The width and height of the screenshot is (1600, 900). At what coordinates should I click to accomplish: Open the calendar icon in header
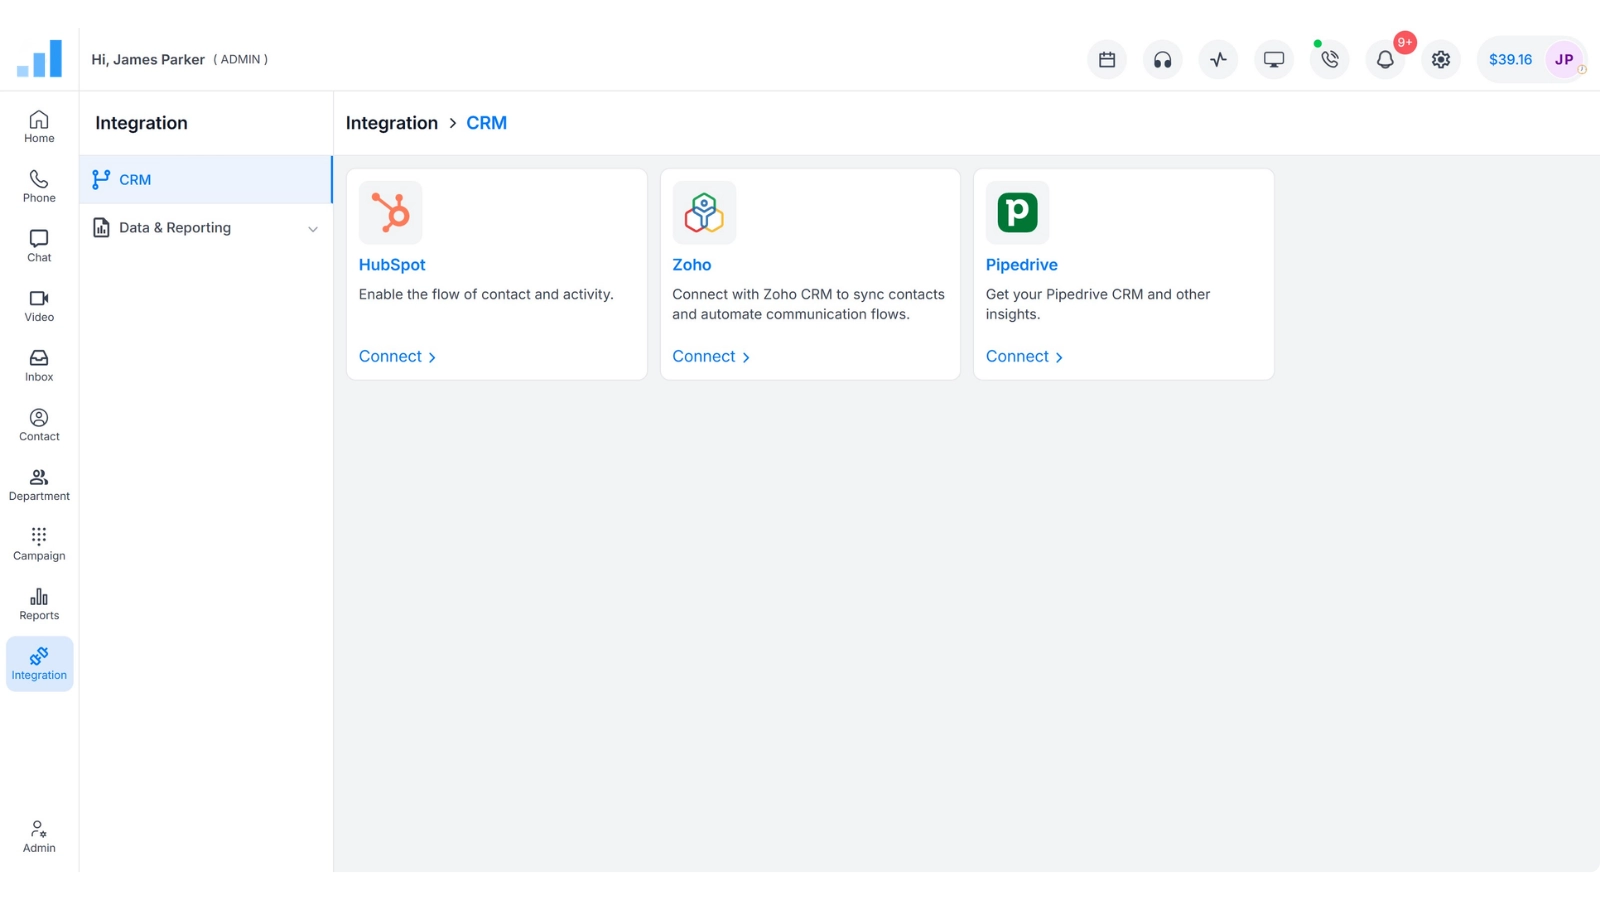[1107, 59]
